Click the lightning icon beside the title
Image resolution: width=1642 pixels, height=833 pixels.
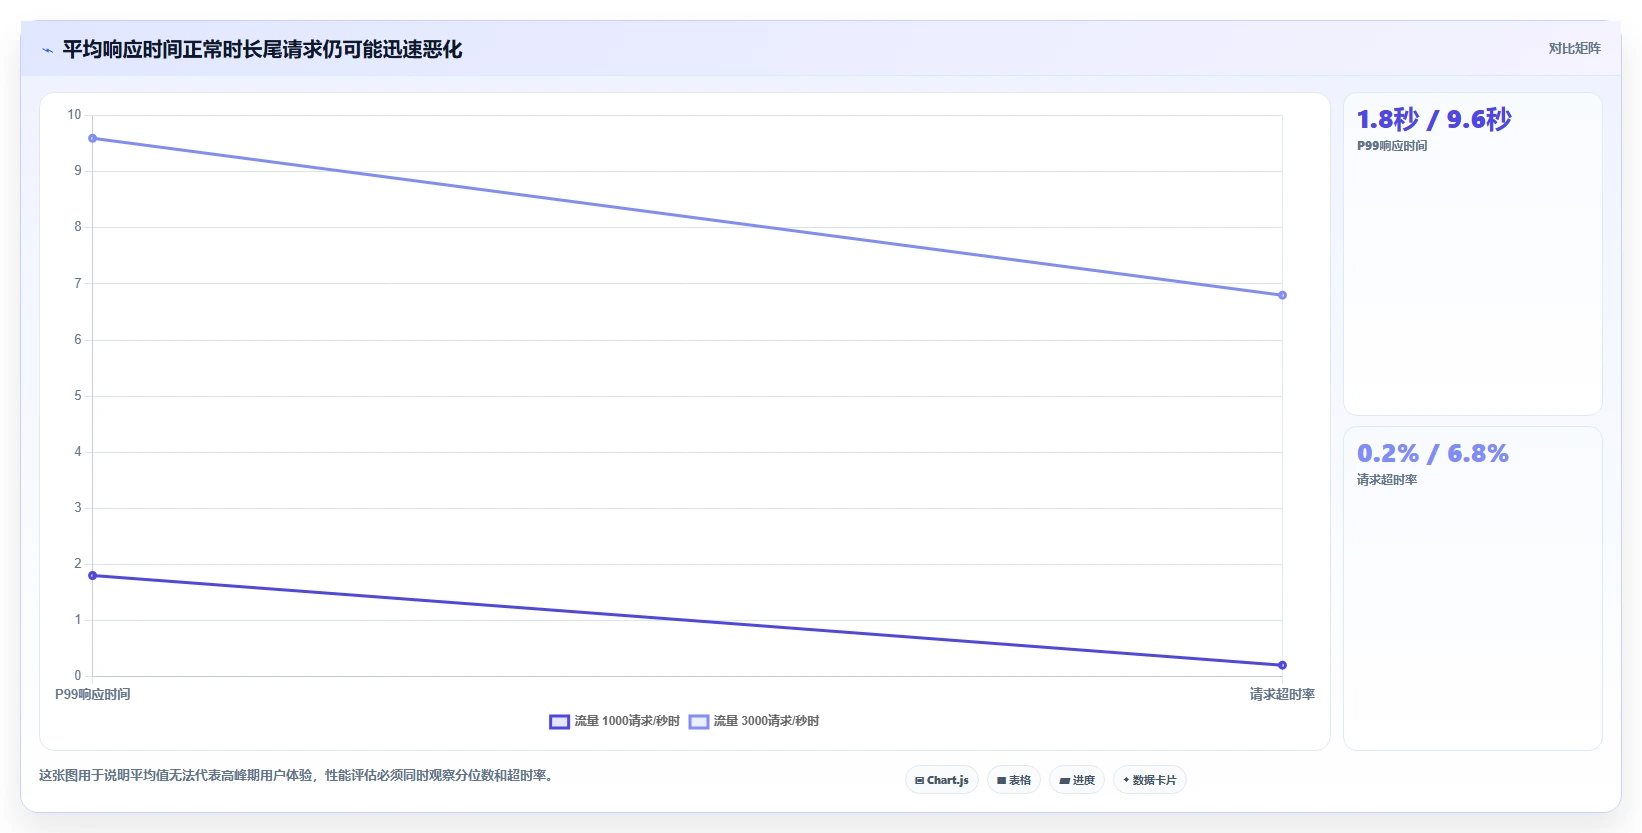click(47, 50)
